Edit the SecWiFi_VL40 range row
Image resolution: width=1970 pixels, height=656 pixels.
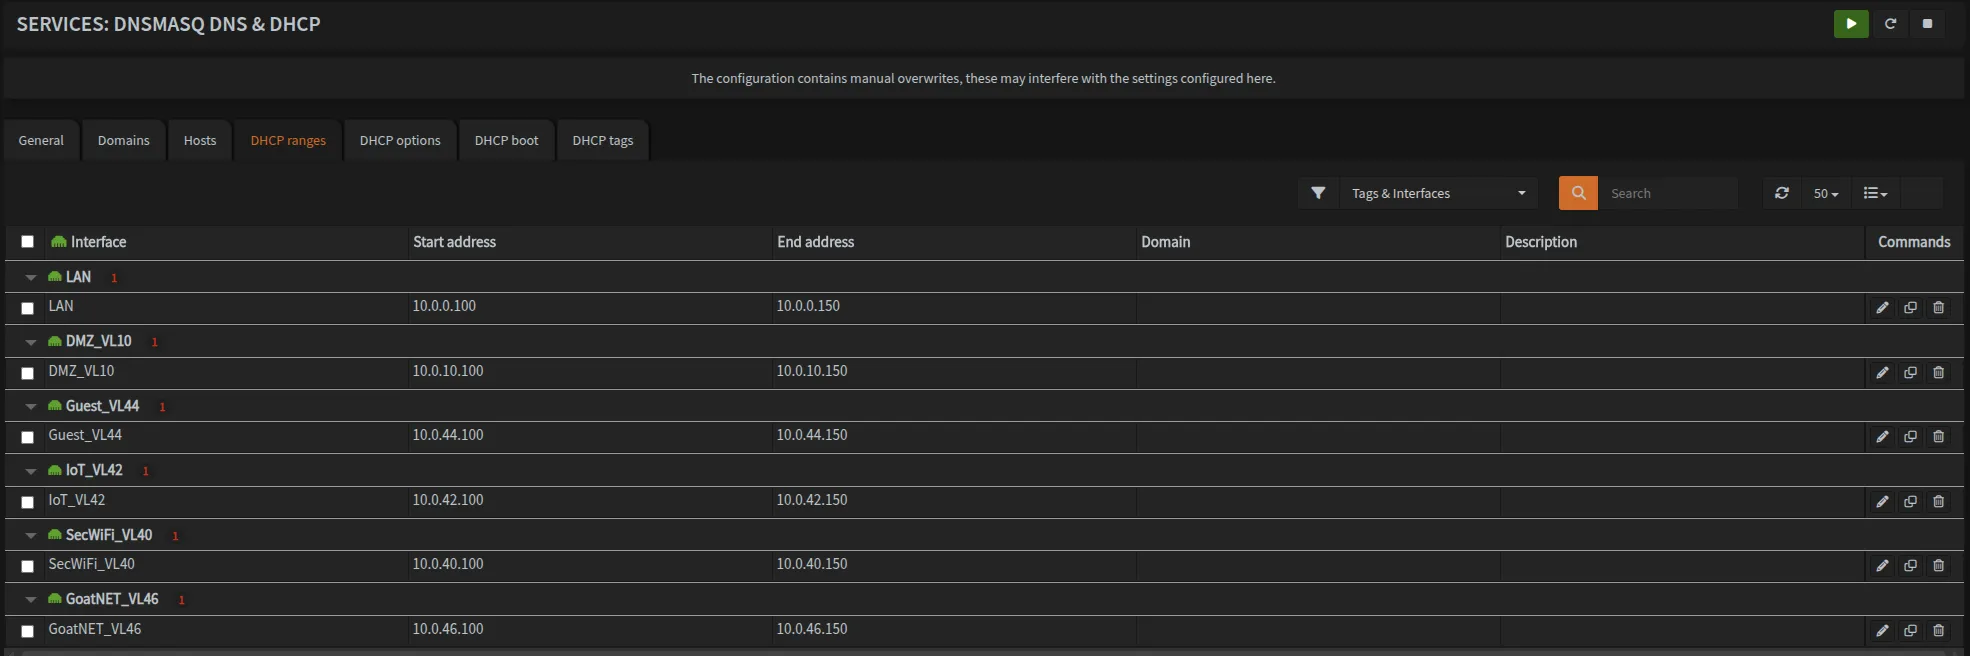tap(1882, 566)
